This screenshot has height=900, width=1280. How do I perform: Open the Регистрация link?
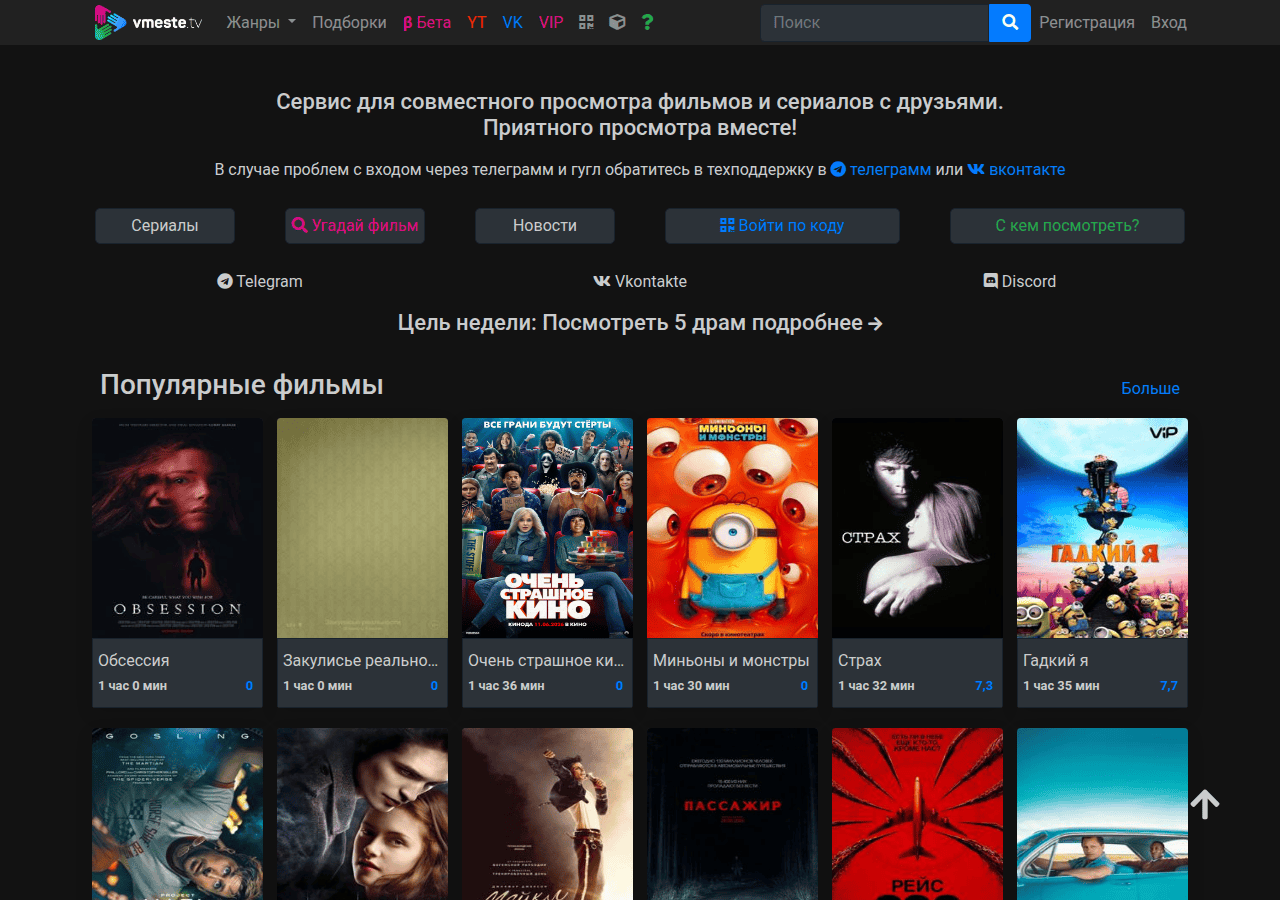click(x=1087, y=22)
